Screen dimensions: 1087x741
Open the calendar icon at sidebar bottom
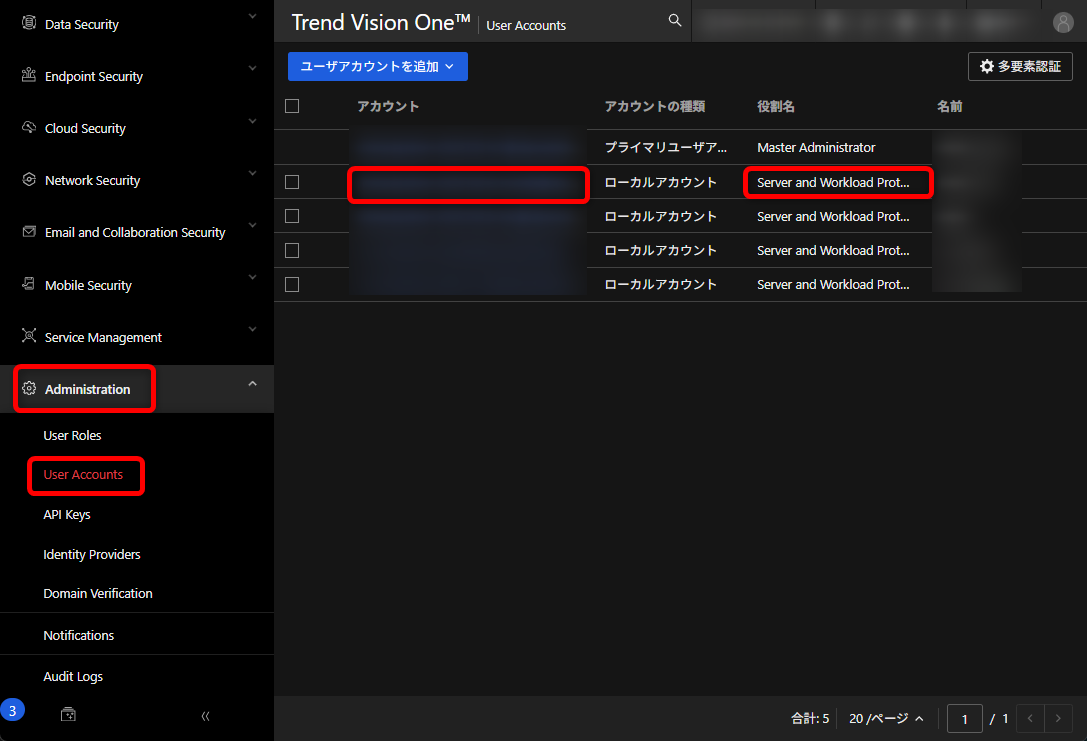68,715
